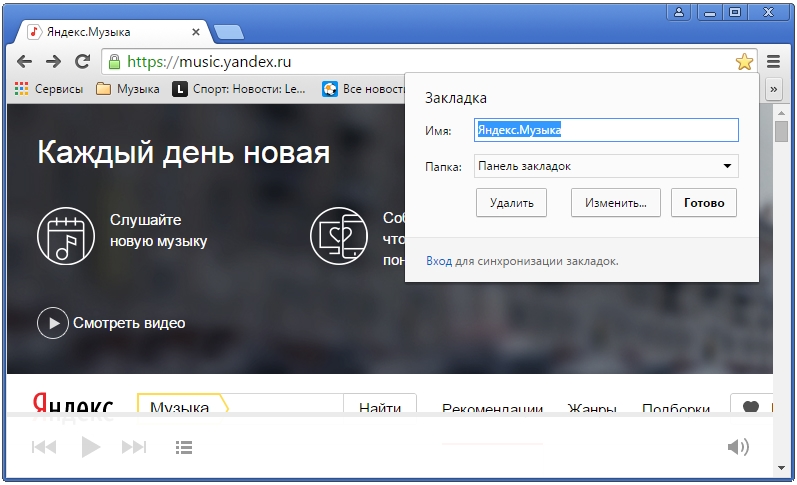Image resolution: width=797 pixels, height=485 pixels.
Task: Reload the page with the refresh icon
Action: coord(82,62)
